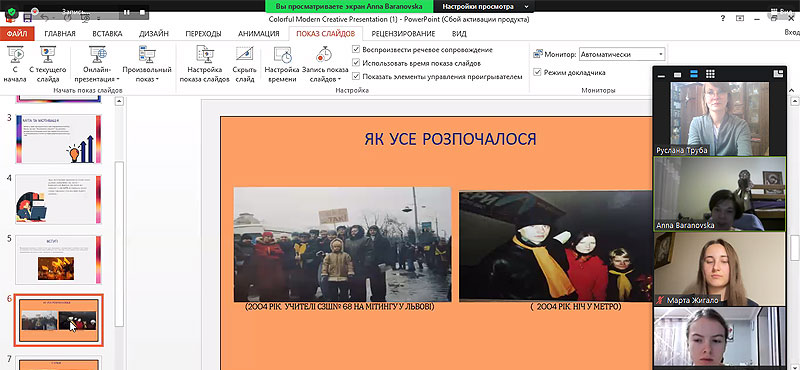Toggle Воспроизвести речевое сопровождение checkbox
The height and width of the screenshot is (370, 800).
356,50
